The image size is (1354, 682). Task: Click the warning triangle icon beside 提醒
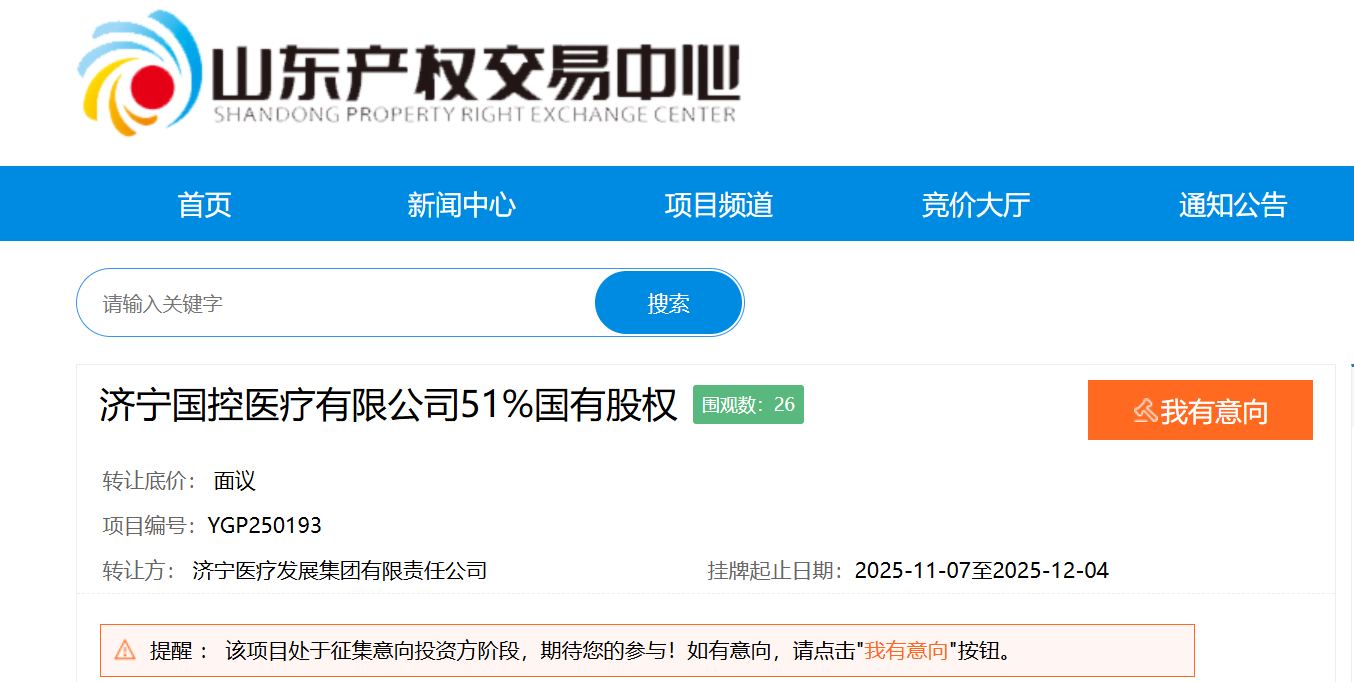(125, 650)
